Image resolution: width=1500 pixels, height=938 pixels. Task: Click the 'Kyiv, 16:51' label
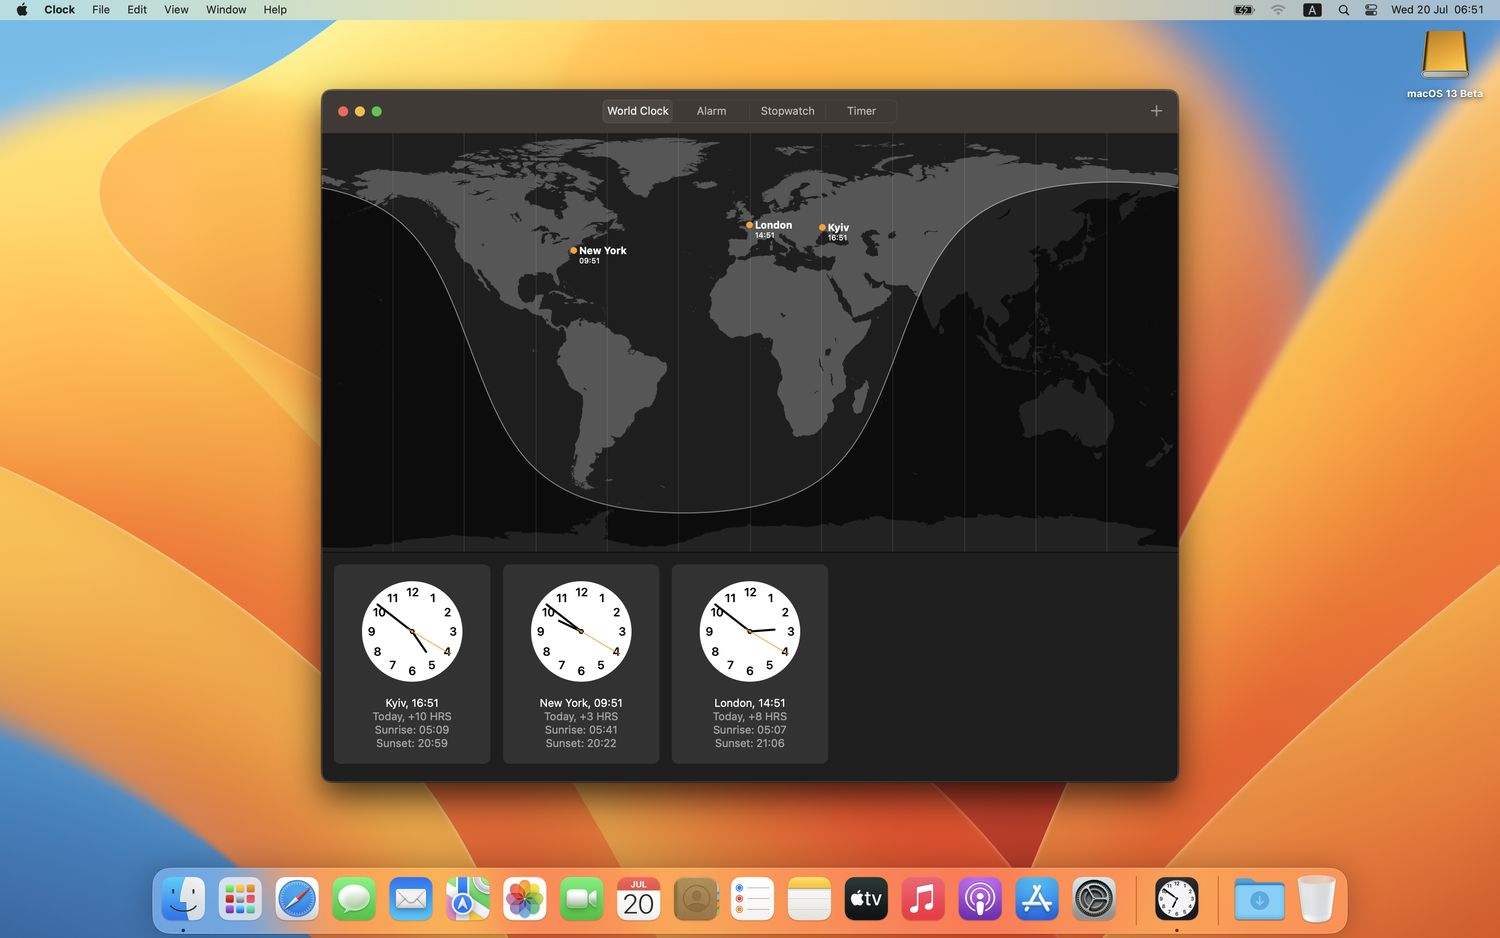412,703
